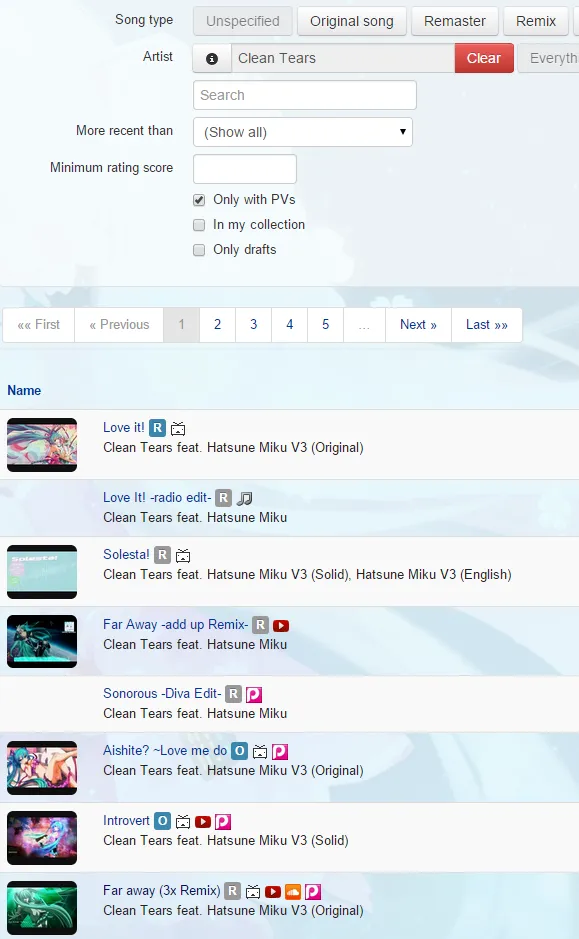Click the artist Search input field
The width and height of the screenshot is (579, 939).
coord(305,95)
